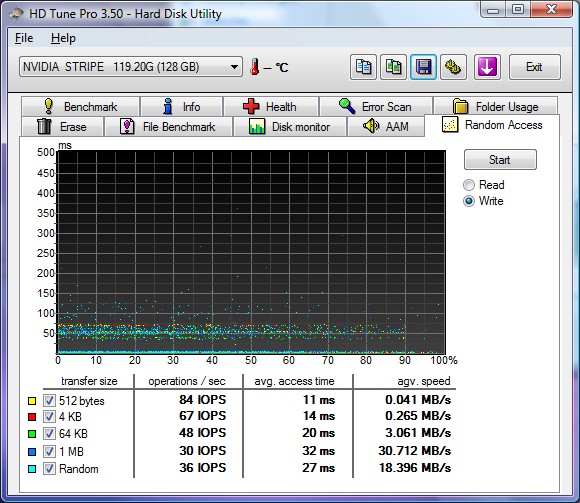580x503 pixels.
Task: Click the transfer size column header
Action: click(89, 381)
